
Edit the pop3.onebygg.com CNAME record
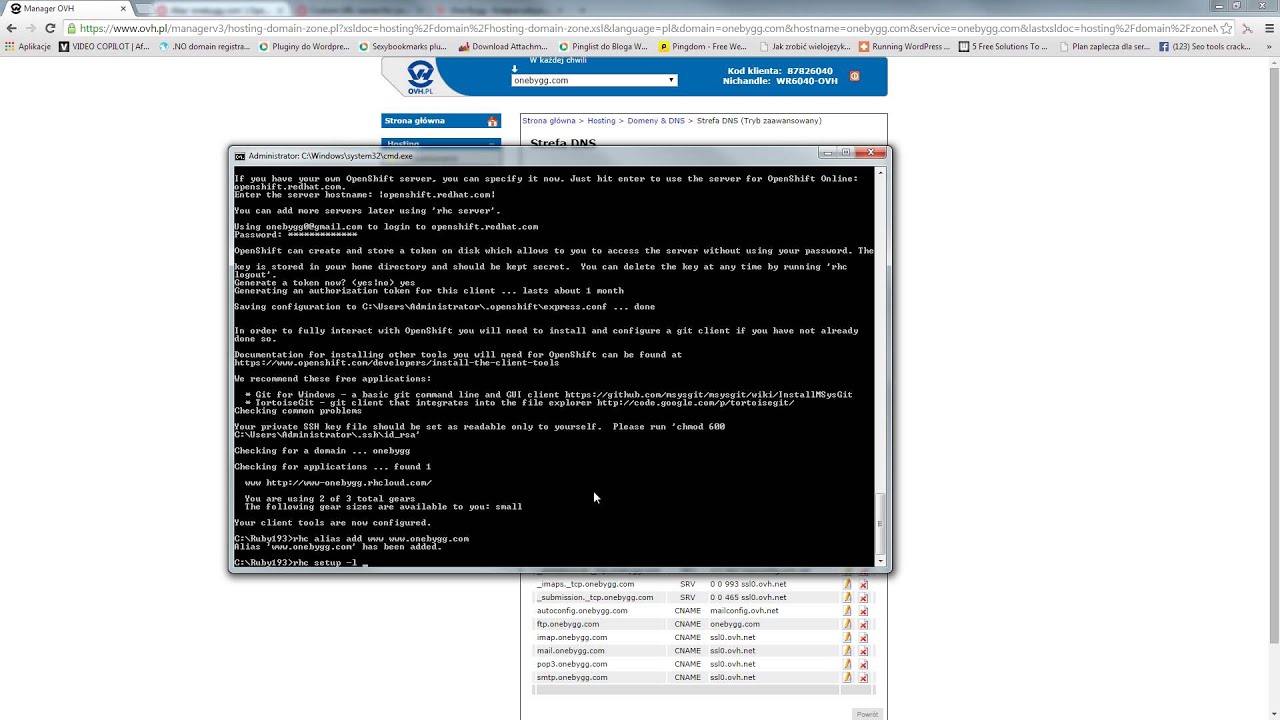[x=847, y=664]
